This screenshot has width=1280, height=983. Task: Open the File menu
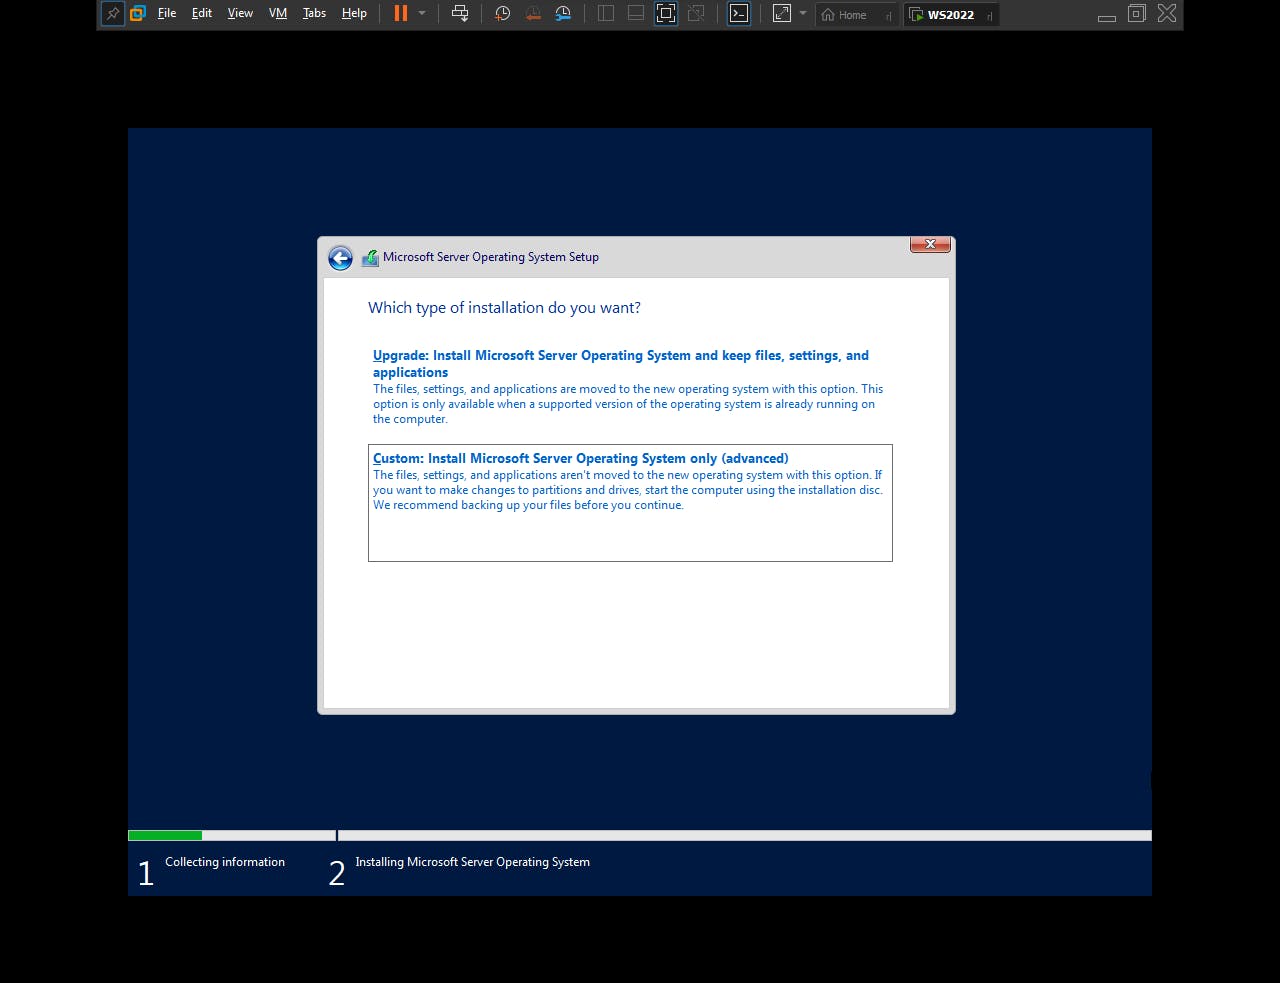coord(167,14)
